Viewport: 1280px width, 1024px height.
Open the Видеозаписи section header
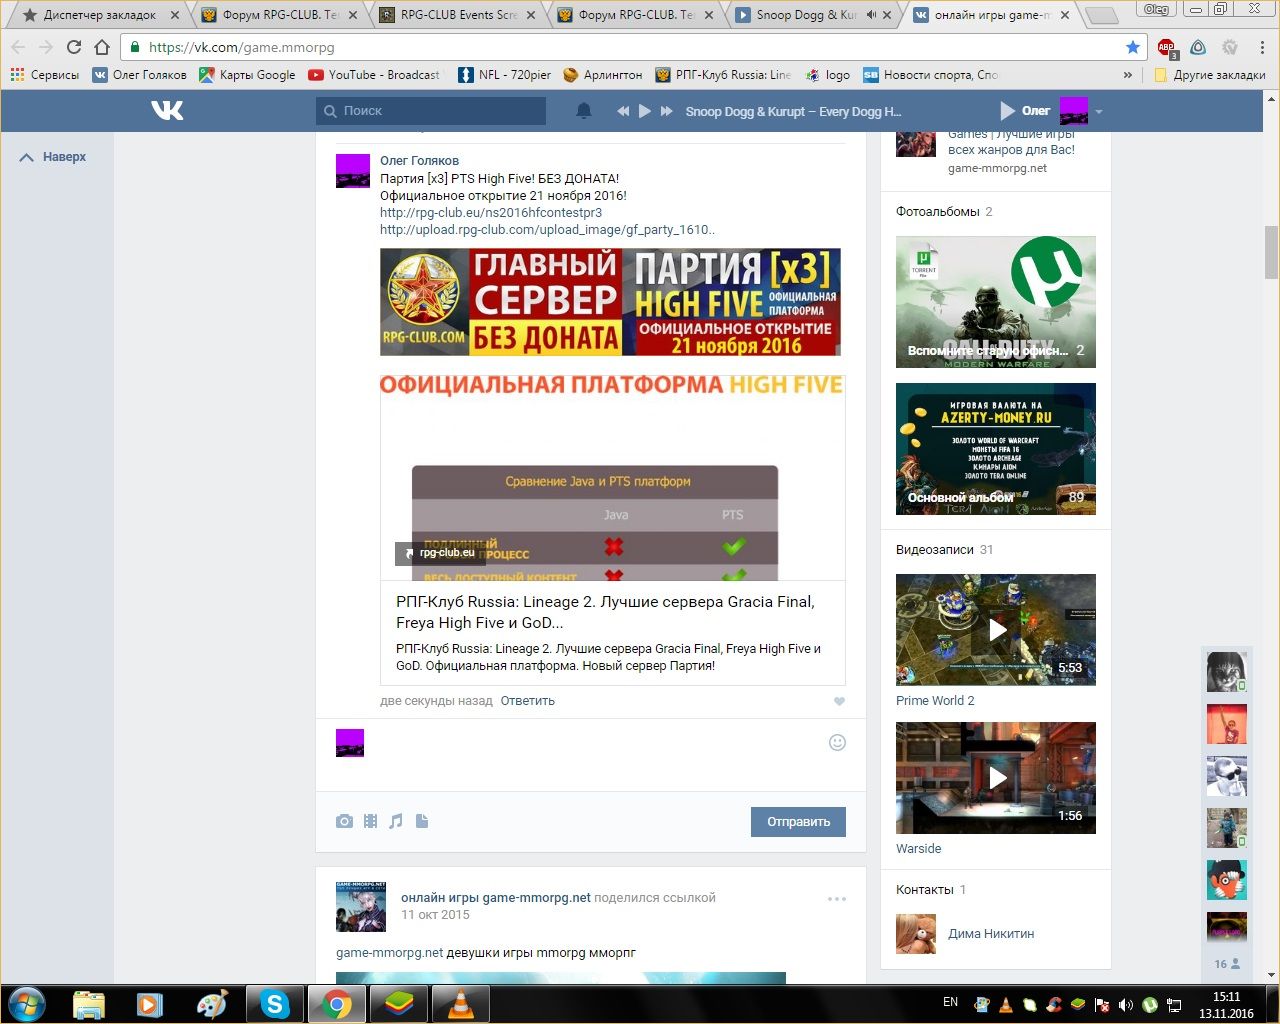click(935, 549)
